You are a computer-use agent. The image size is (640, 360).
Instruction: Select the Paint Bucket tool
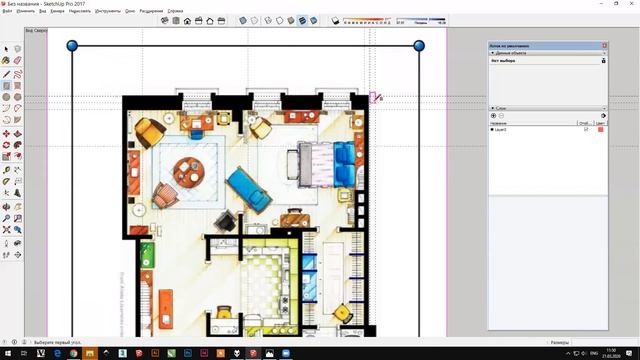pyautogui.click(x=6, y=60)
